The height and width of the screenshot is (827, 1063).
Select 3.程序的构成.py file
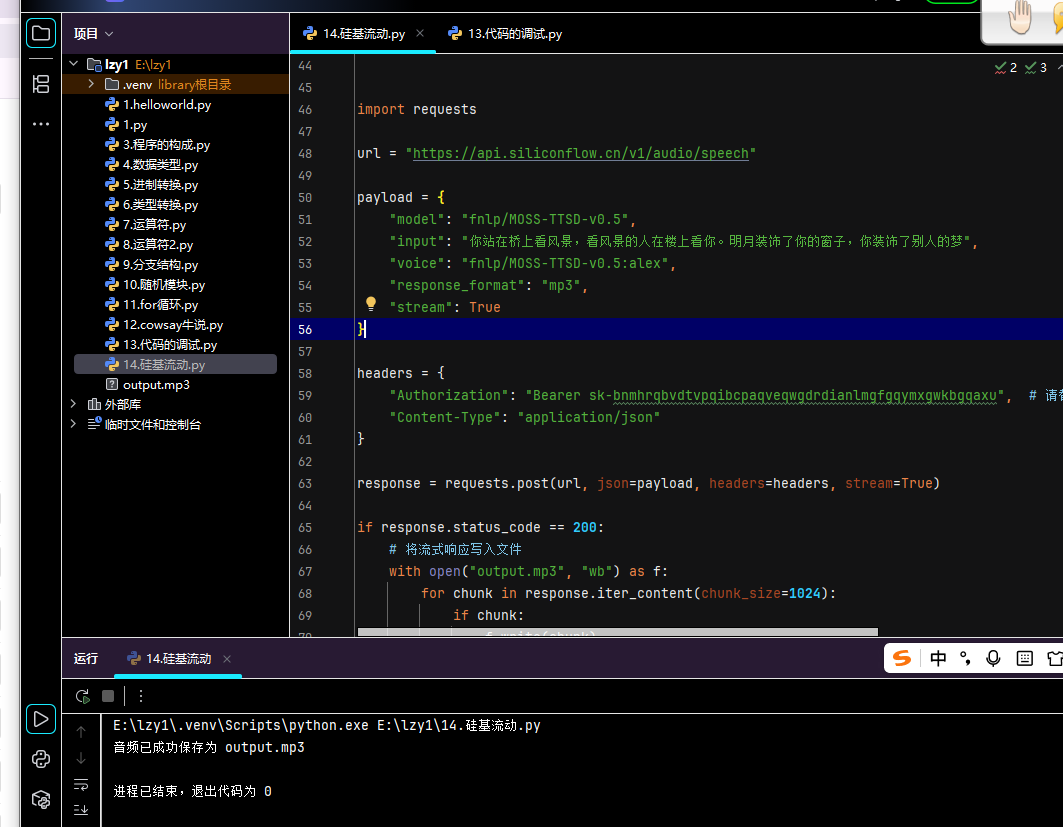[166, 144]
